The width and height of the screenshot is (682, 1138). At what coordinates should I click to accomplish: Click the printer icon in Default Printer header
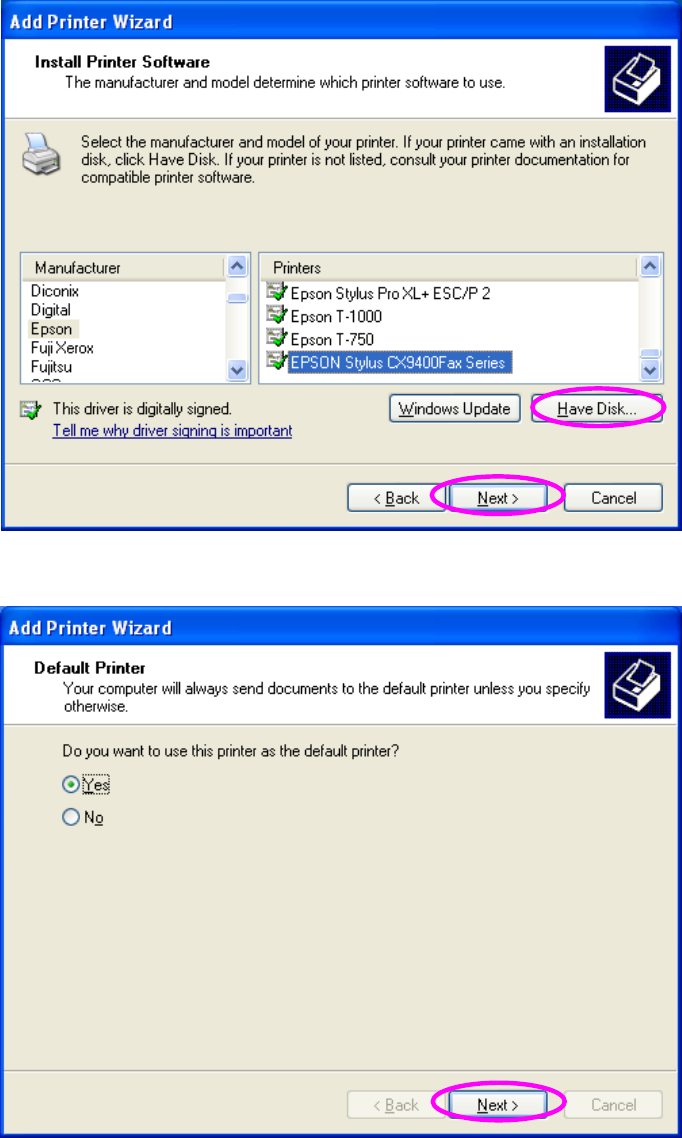638,685
